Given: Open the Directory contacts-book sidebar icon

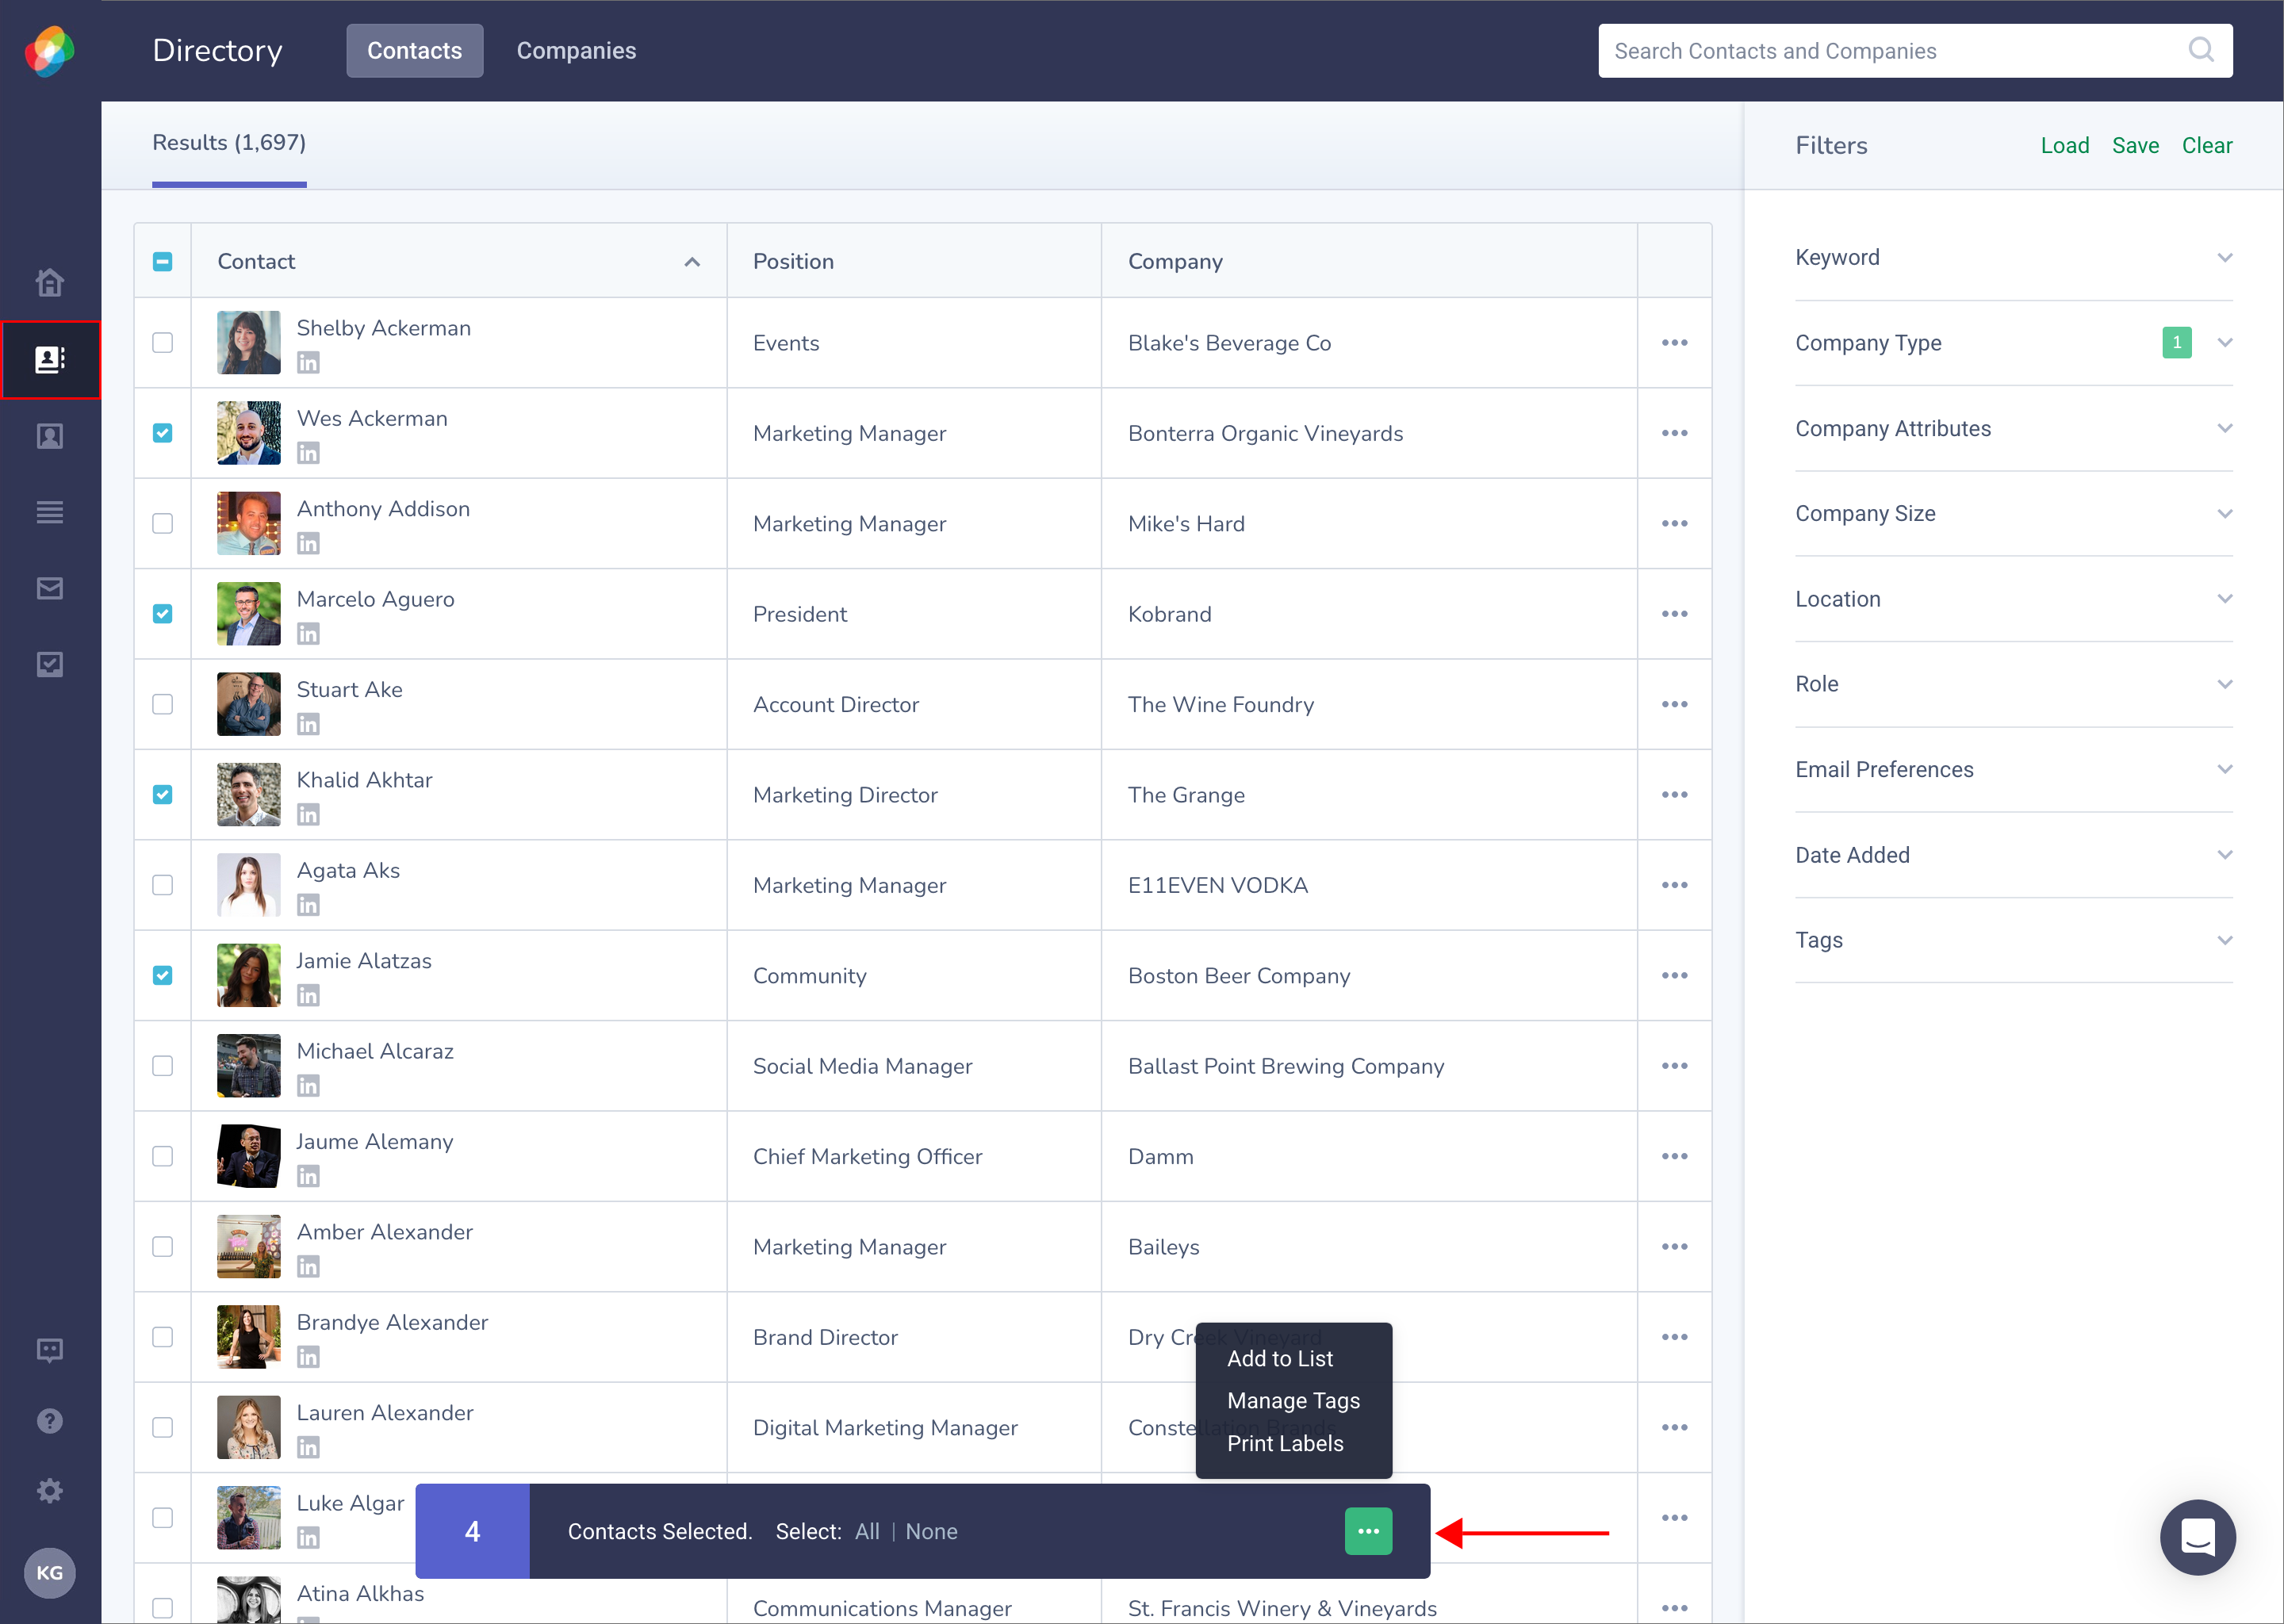Looking at the screenshot, I should (50, 359).
